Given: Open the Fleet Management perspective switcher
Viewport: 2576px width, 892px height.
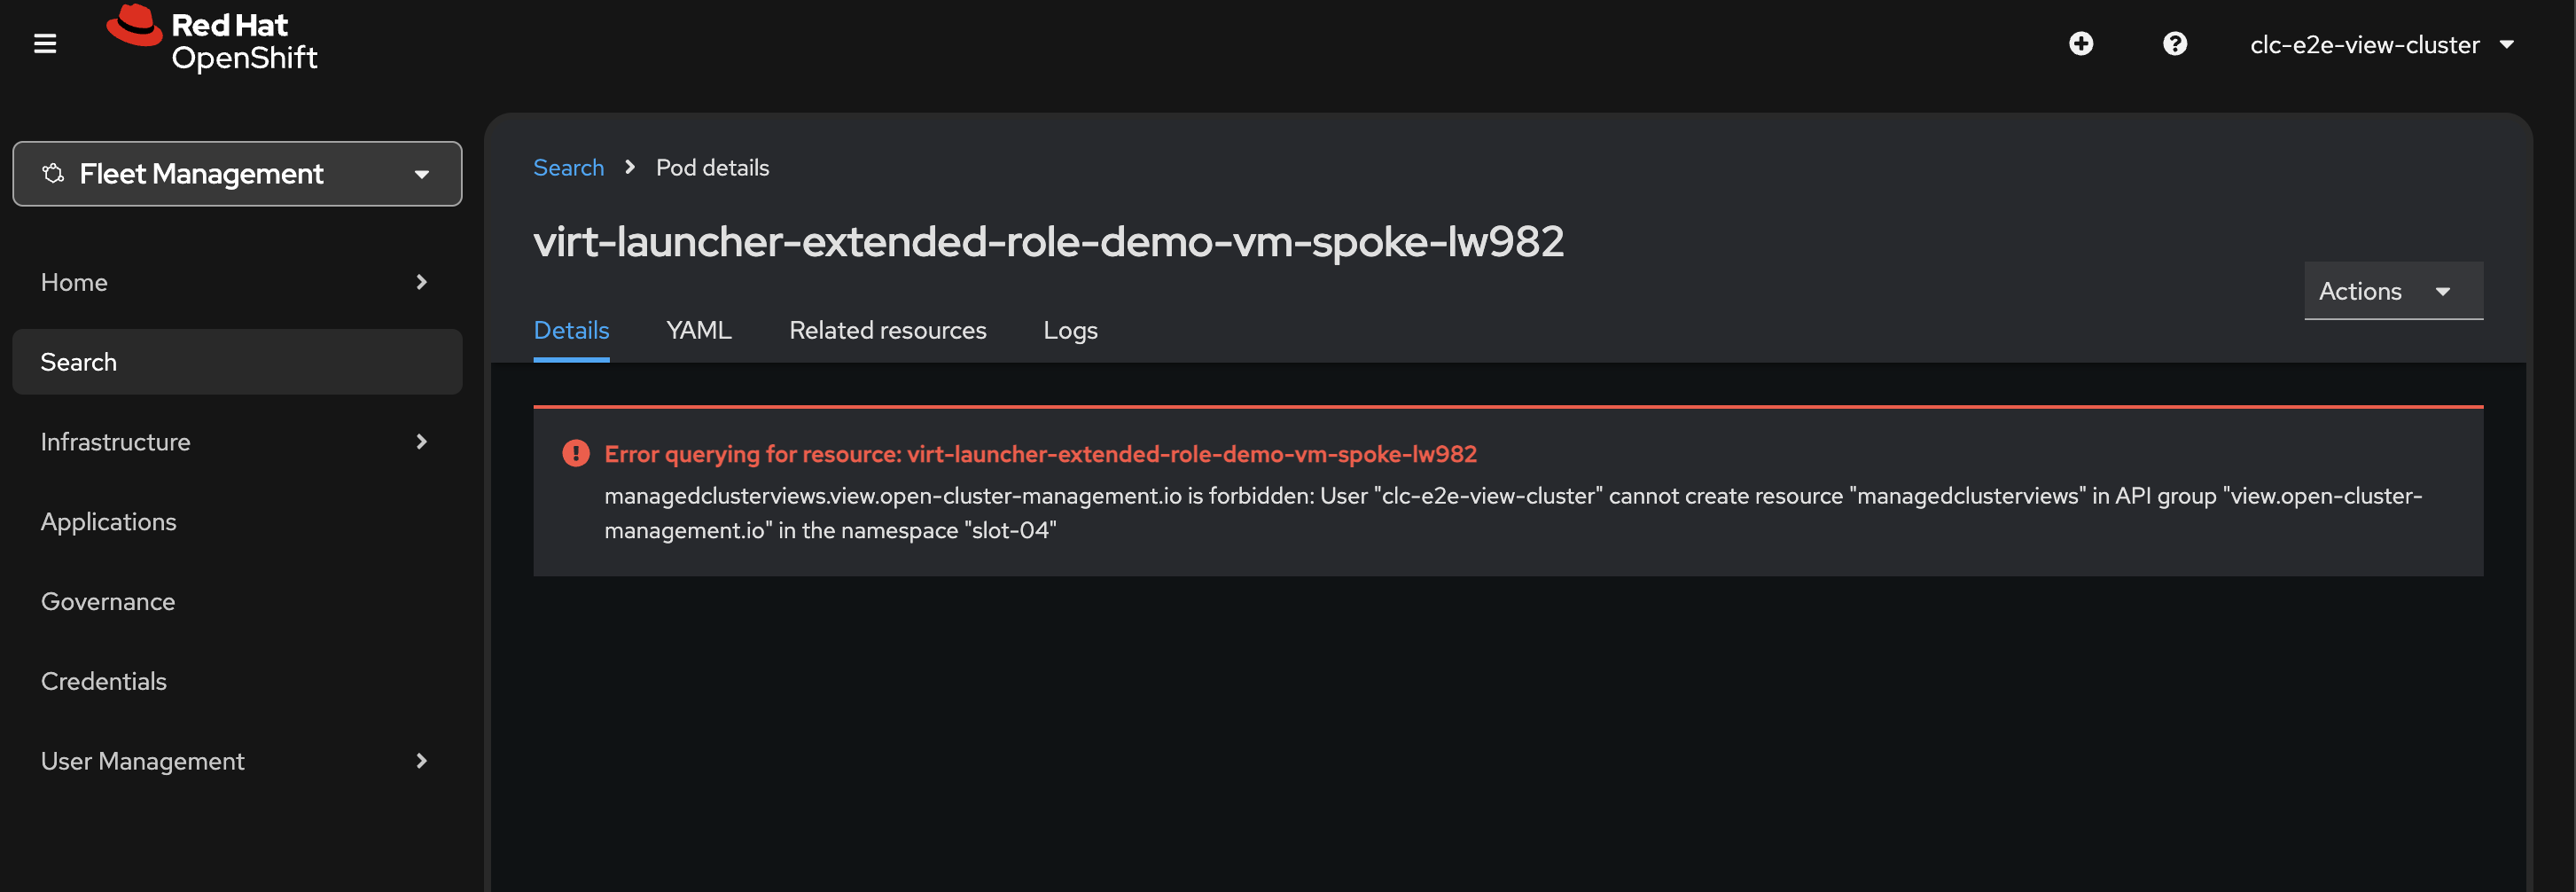Looking at the screenshot, I should (237, 174).
